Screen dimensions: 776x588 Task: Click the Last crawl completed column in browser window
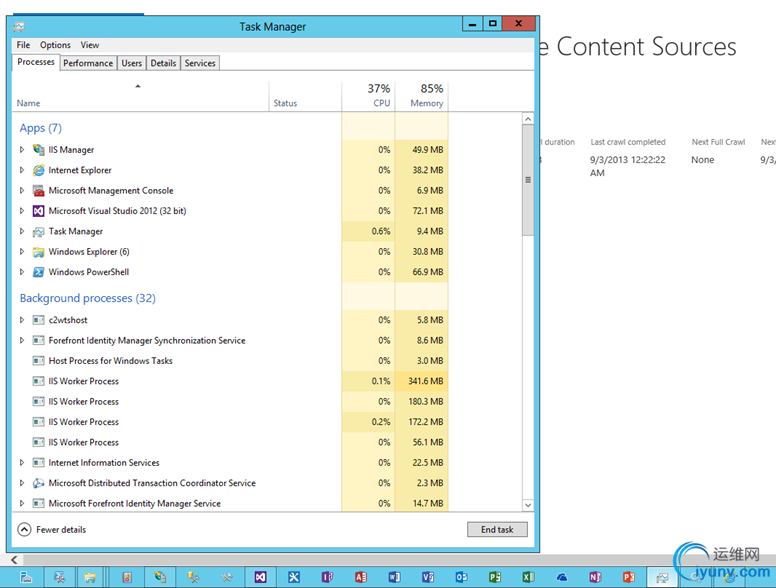(x=628, y=142)
